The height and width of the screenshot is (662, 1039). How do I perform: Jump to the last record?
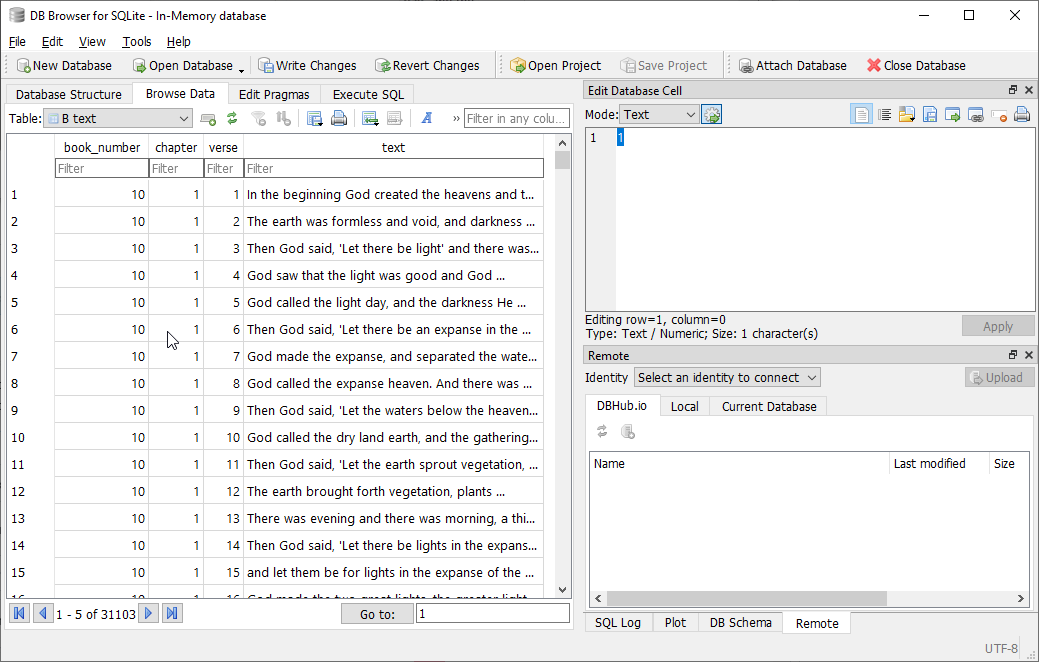171,611
